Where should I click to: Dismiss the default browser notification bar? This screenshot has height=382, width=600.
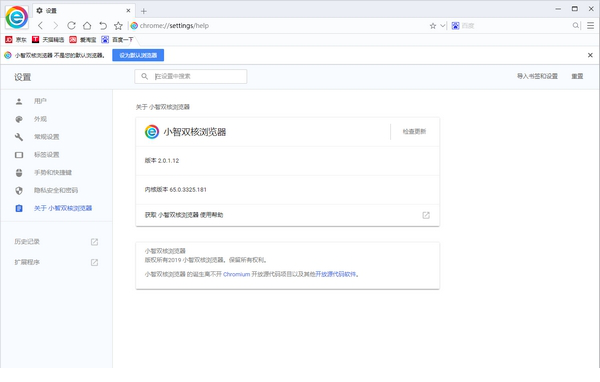point(590,55)
